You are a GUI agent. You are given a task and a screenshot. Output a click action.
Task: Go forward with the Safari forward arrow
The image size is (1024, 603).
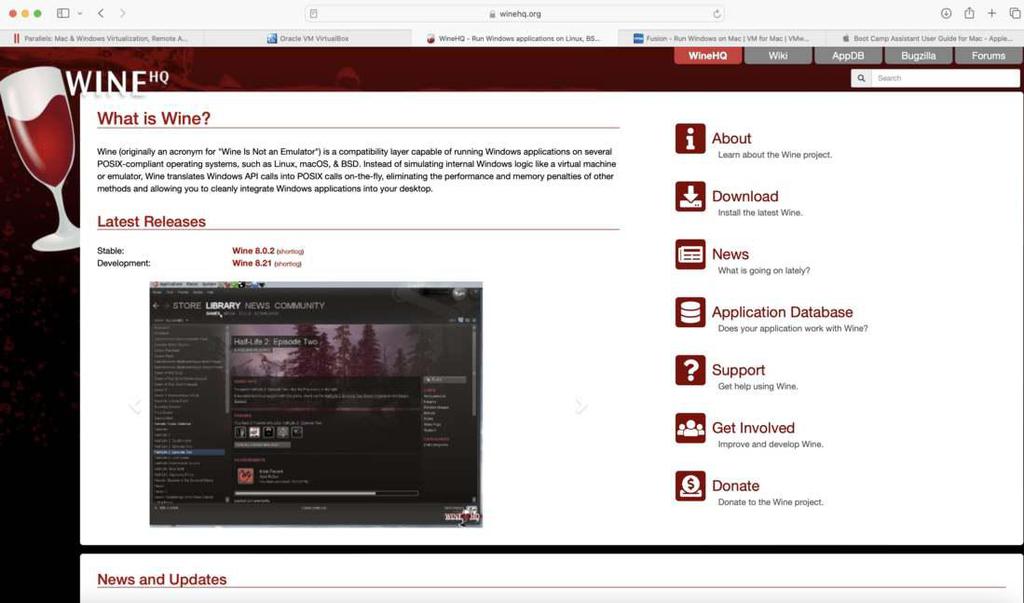122,13
